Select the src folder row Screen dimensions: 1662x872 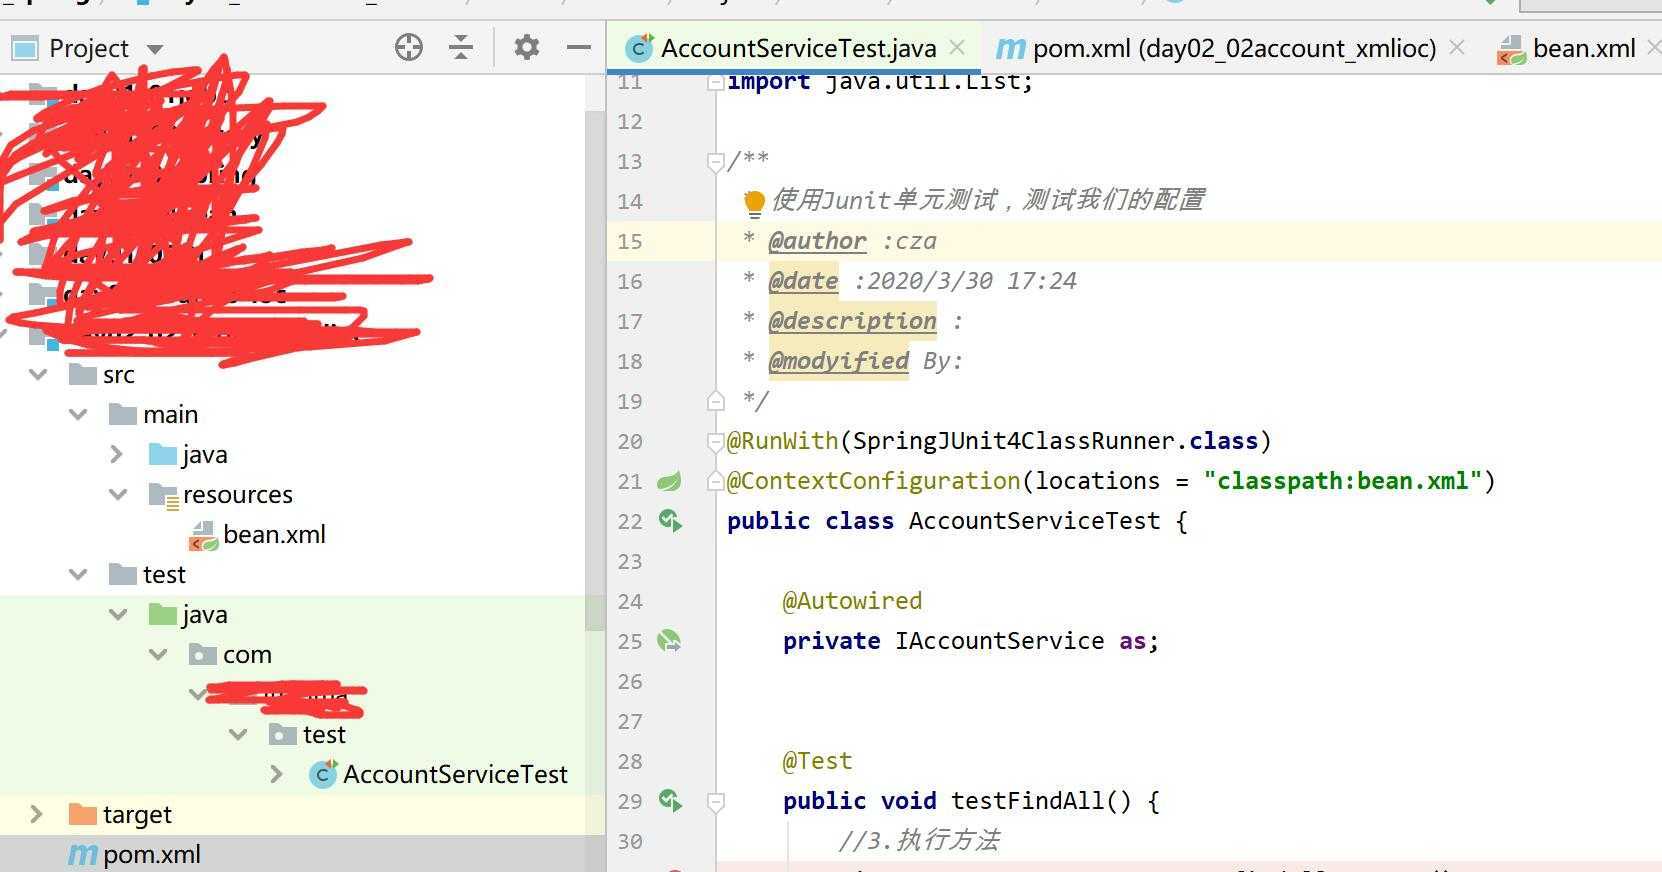(292, 374)
